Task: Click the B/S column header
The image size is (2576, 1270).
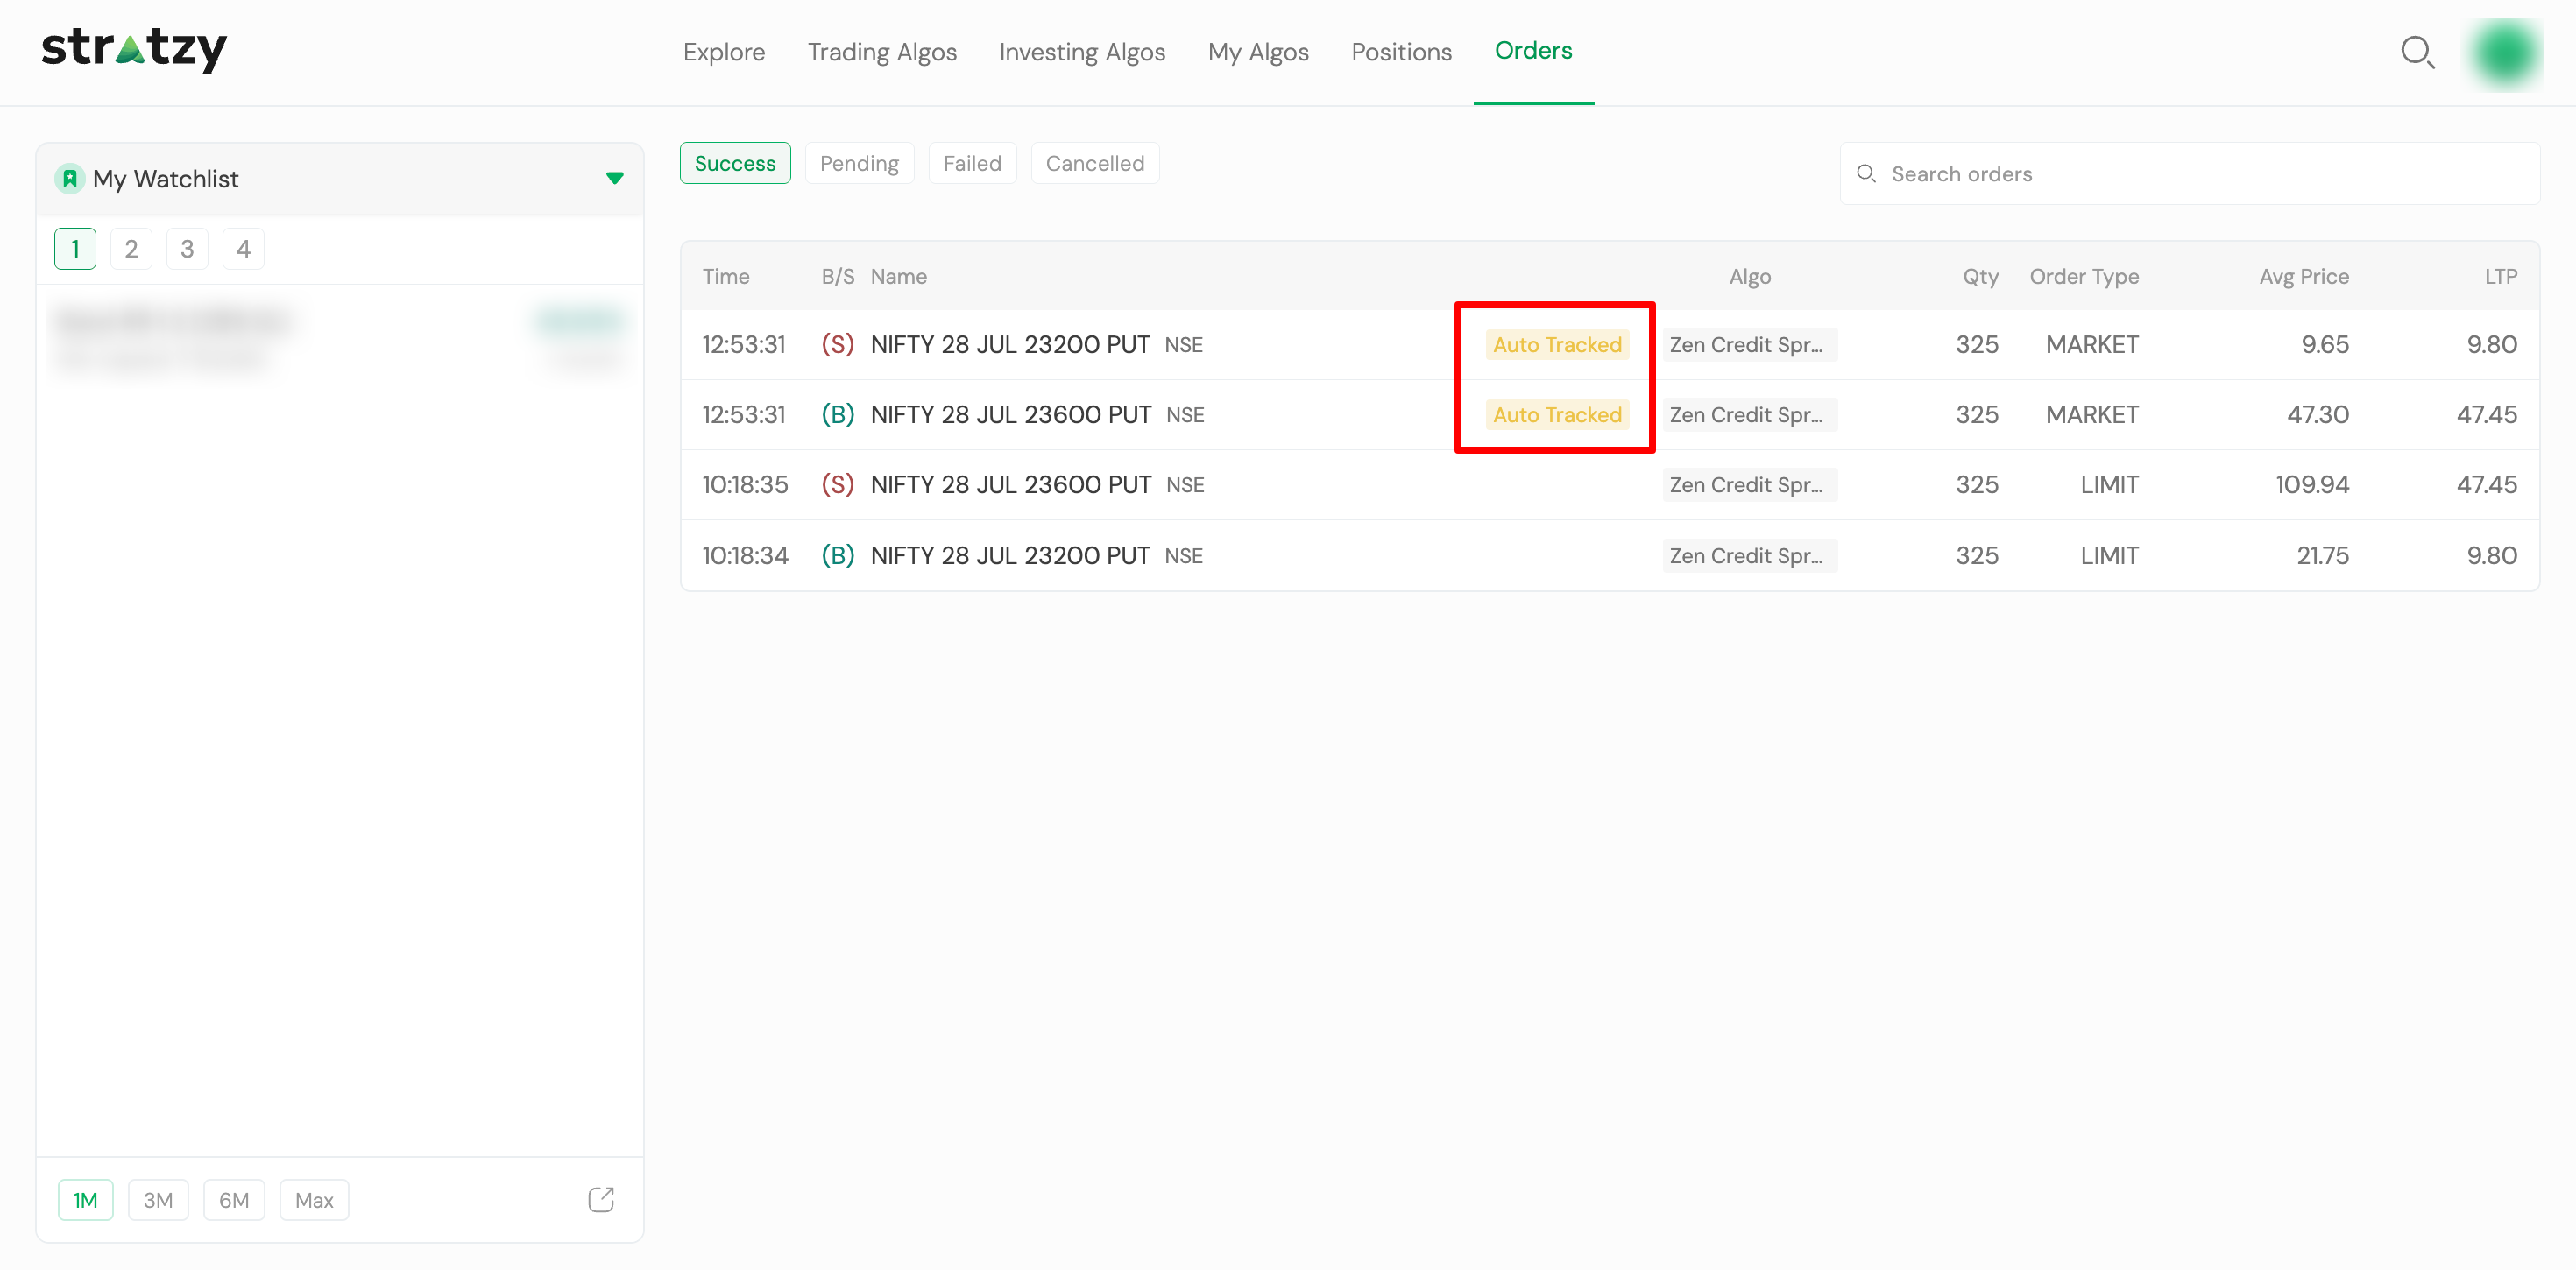Action: click(838, 276)
